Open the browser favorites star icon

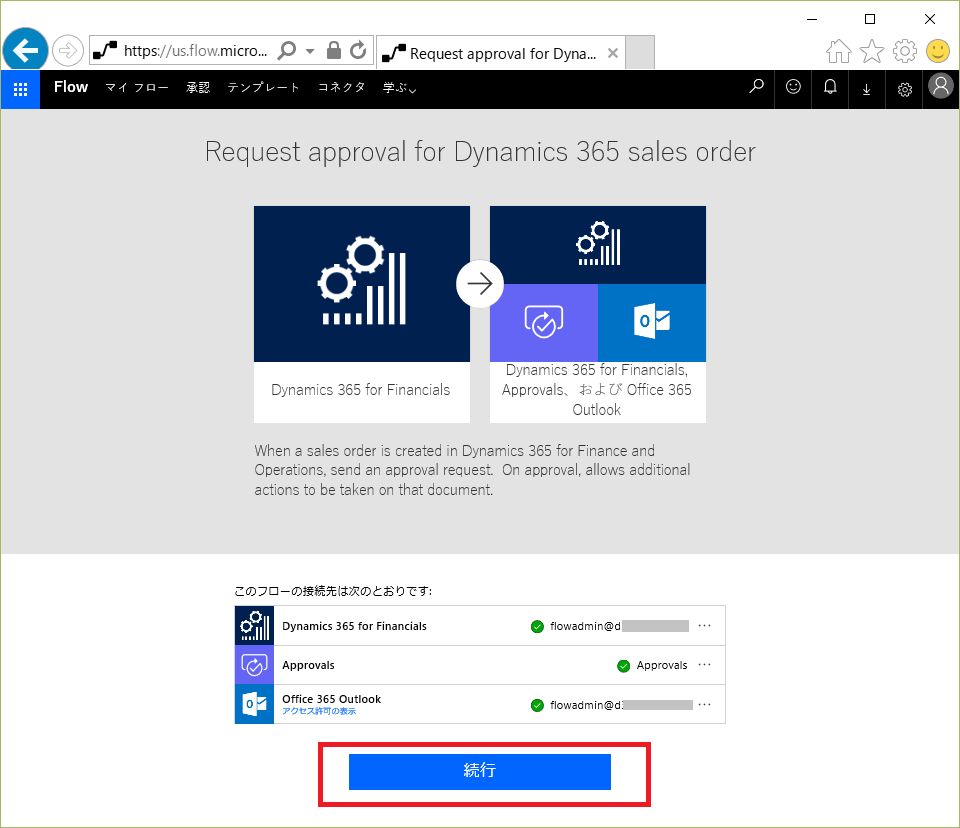point(872,51)
